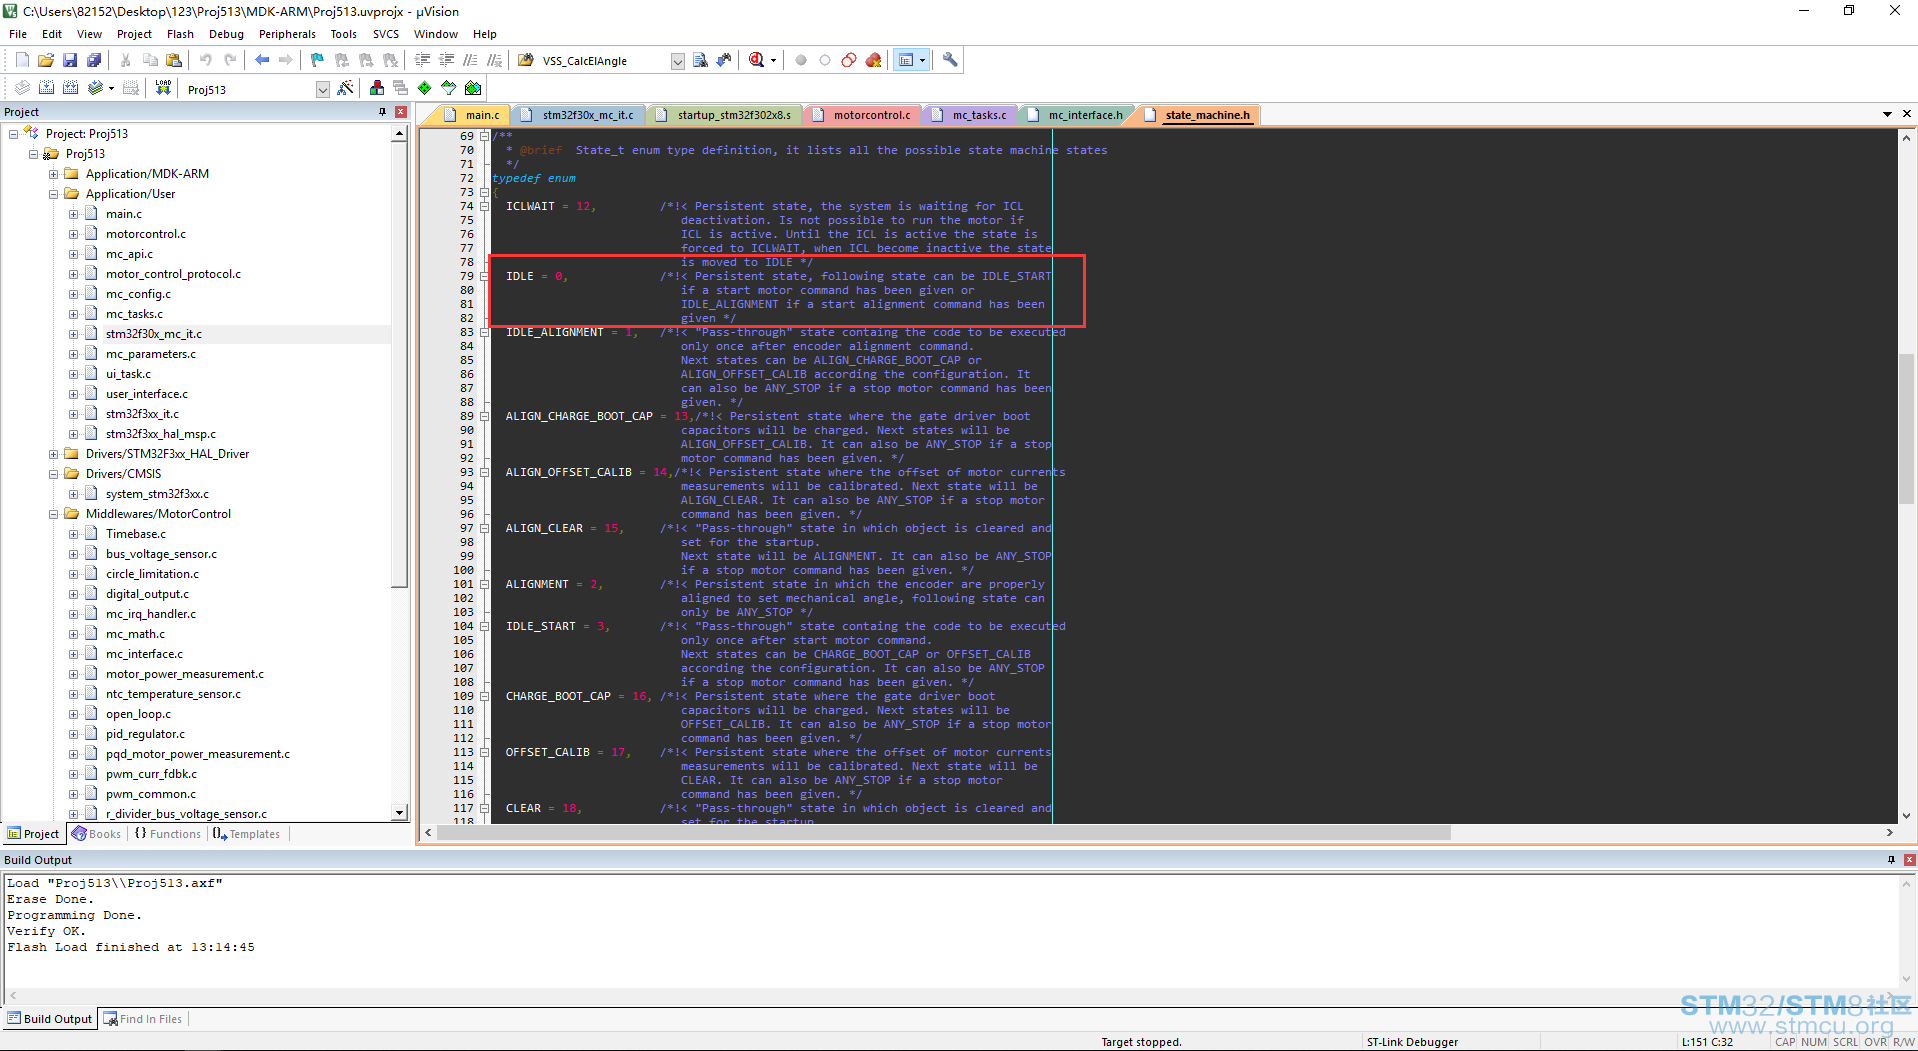Viewport: 1918px width, 1051px height.
Task: Expand the Application/MDK-ARM folder
Action: pos(54,174)
